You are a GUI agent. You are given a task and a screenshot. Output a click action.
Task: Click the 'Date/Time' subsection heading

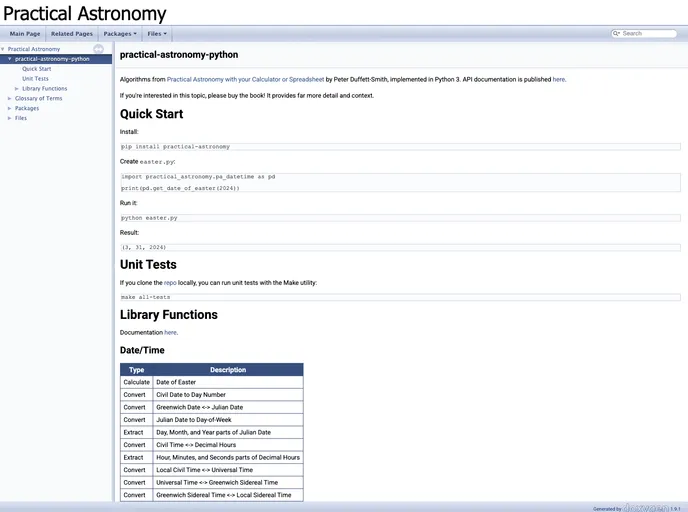tap(142, 350)
